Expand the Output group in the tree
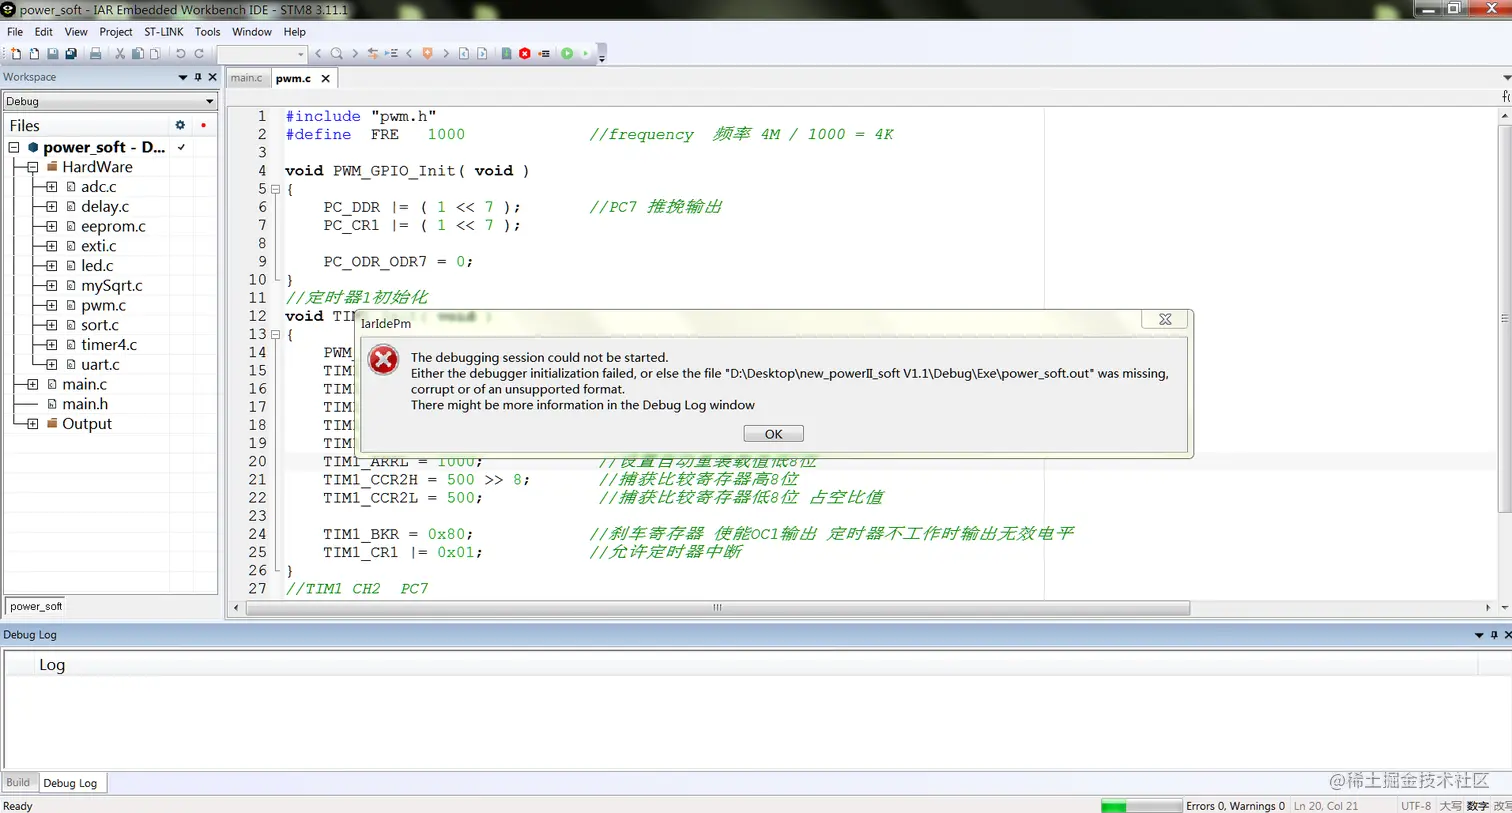This screenshot has width=1512, height=813. pos(33,424)
